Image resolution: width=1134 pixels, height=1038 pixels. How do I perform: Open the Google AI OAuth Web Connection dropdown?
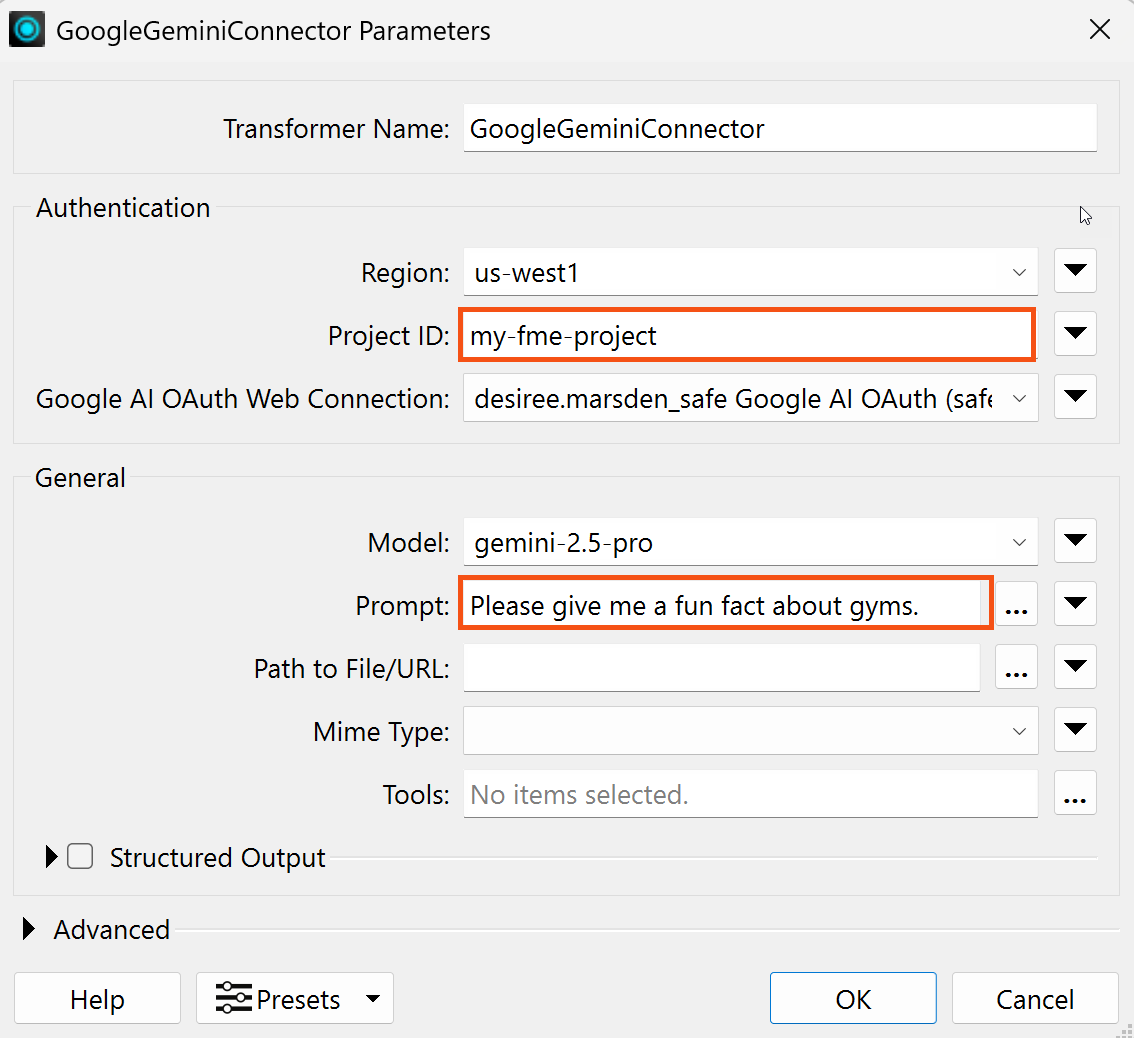click(751, 398)
